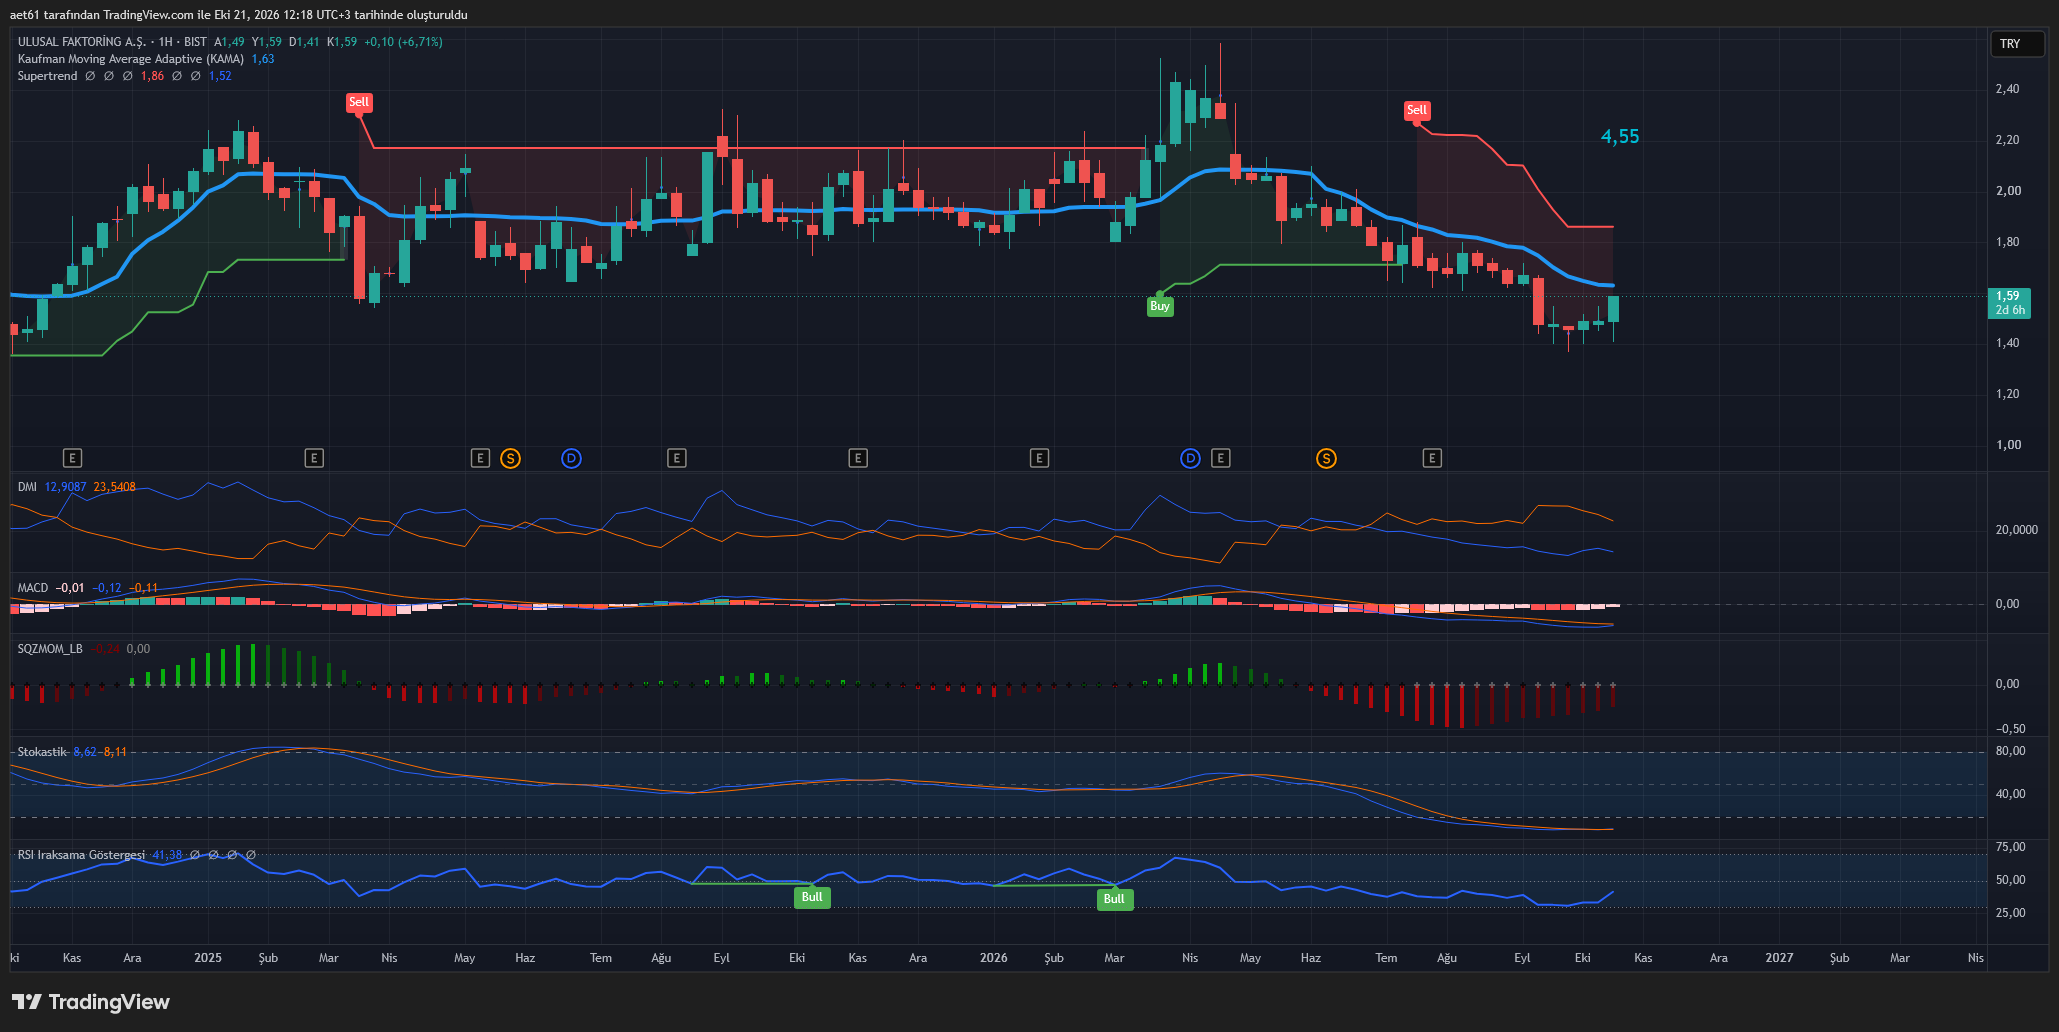Click the 1,00 price scale value

click(x=2008, y=445)
